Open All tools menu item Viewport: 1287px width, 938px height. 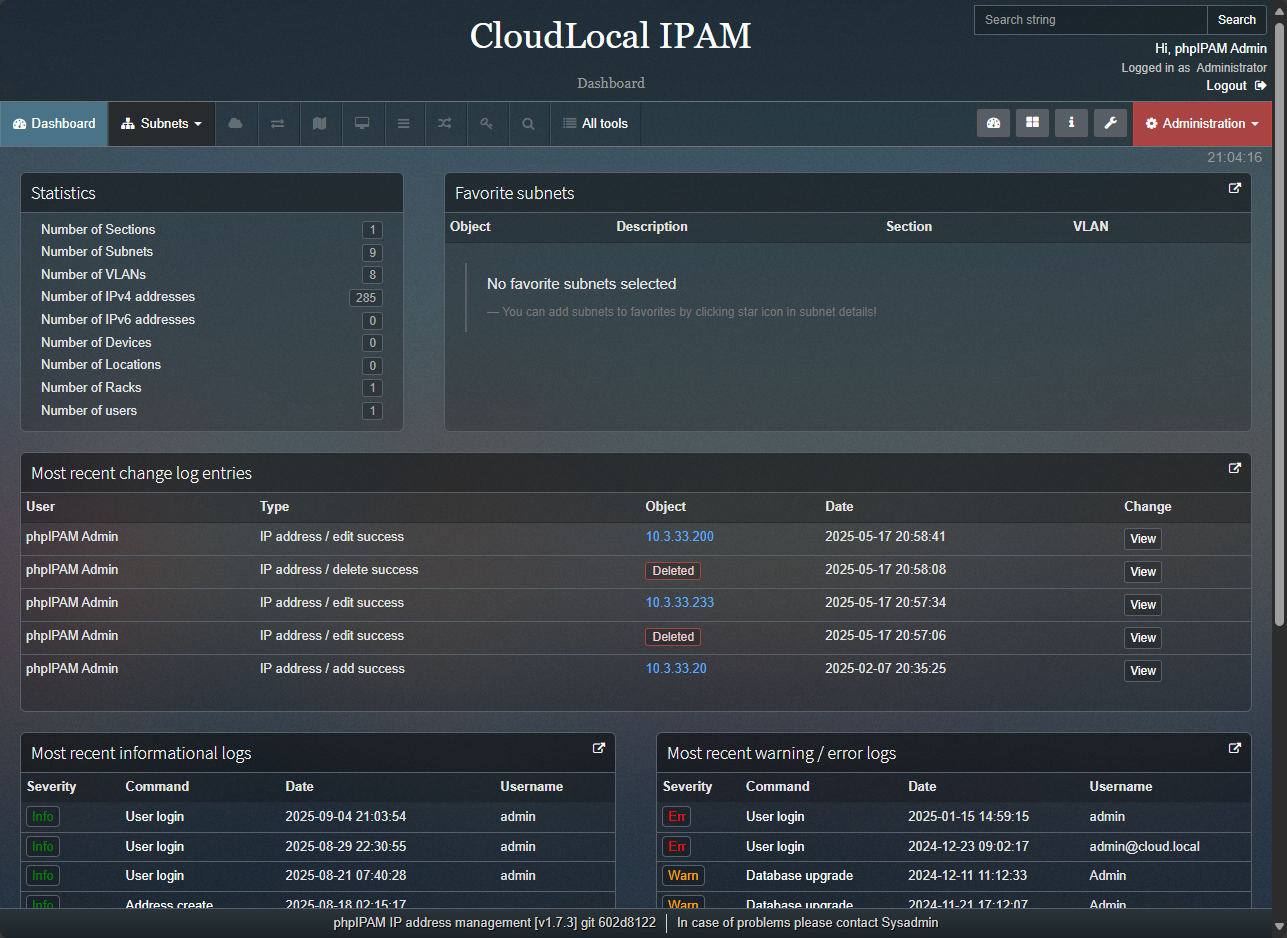coord(596,123)
